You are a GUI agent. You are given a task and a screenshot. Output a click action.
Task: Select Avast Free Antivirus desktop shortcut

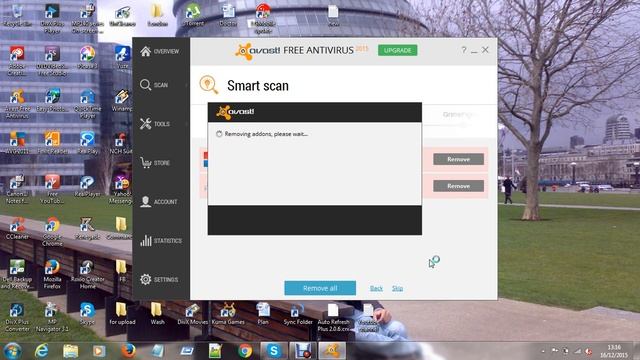click(18, 104)
